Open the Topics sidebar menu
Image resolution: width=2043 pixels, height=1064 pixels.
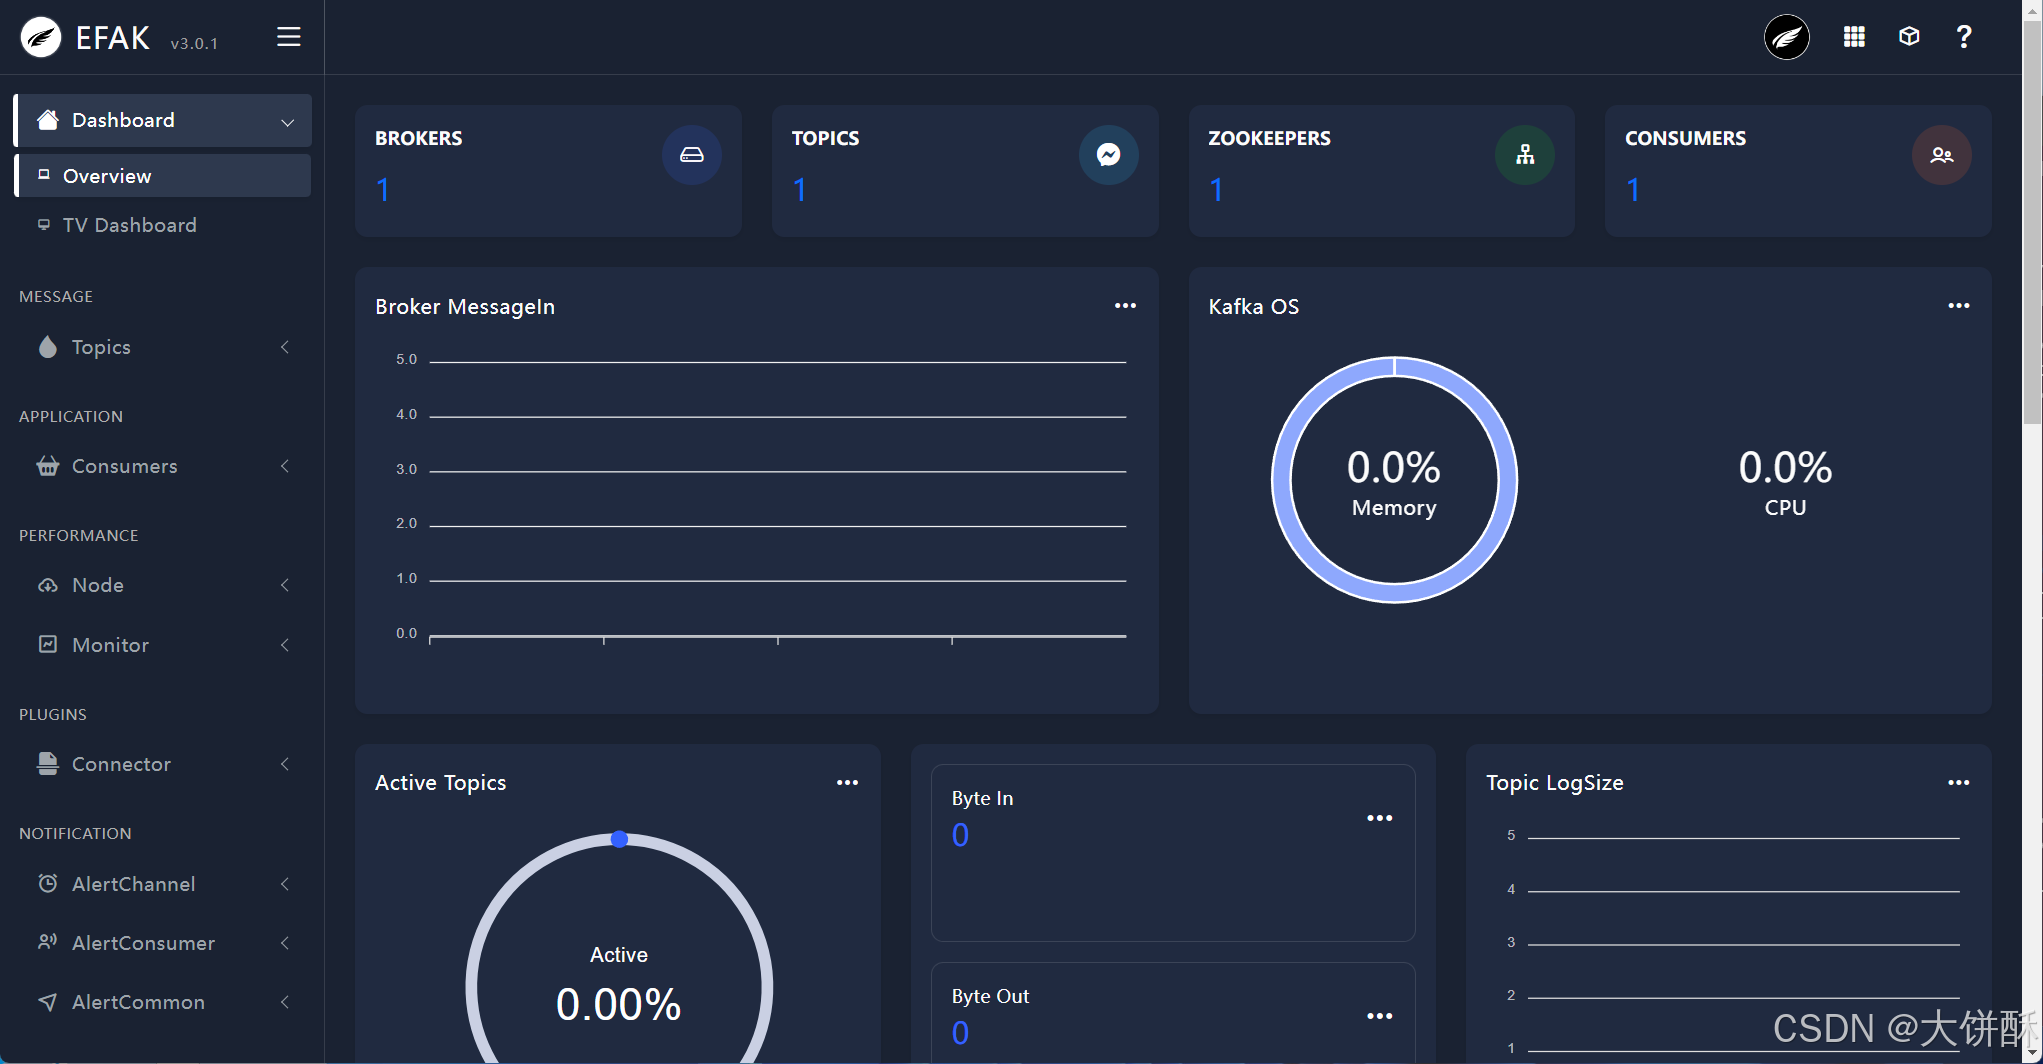[x=163, y=347]
